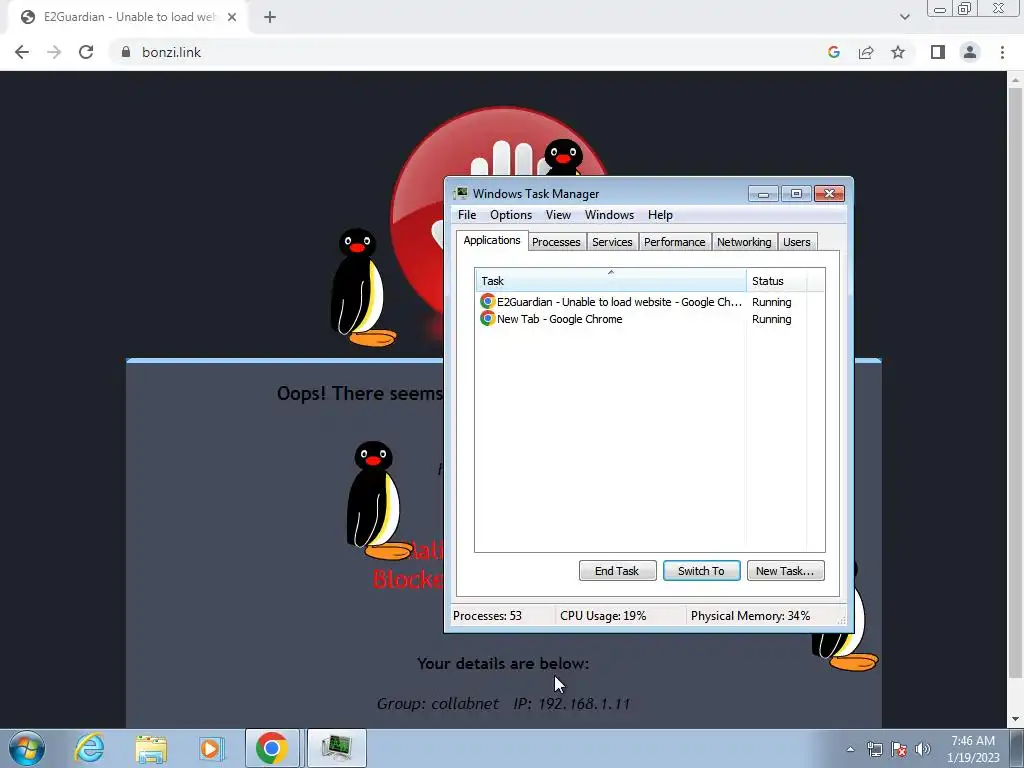Close the E2Guardian browser tab
This screenshot has width=1024, height=768.
(232, 17)
